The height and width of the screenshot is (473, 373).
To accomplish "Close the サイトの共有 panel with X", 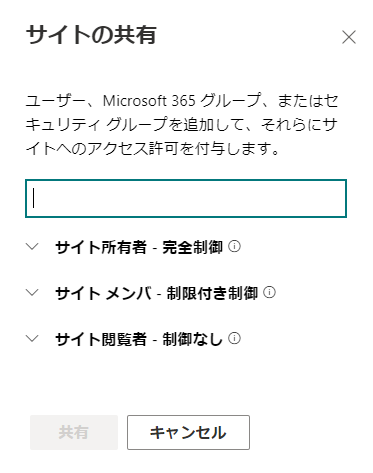I will tap(349, 37).
